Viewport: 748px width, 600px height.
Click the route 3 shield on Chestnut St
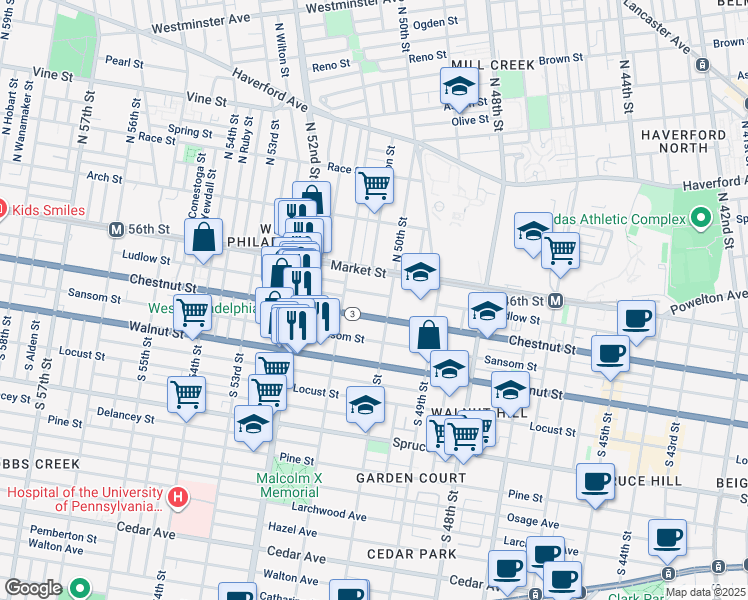click(x=352, y=313)
